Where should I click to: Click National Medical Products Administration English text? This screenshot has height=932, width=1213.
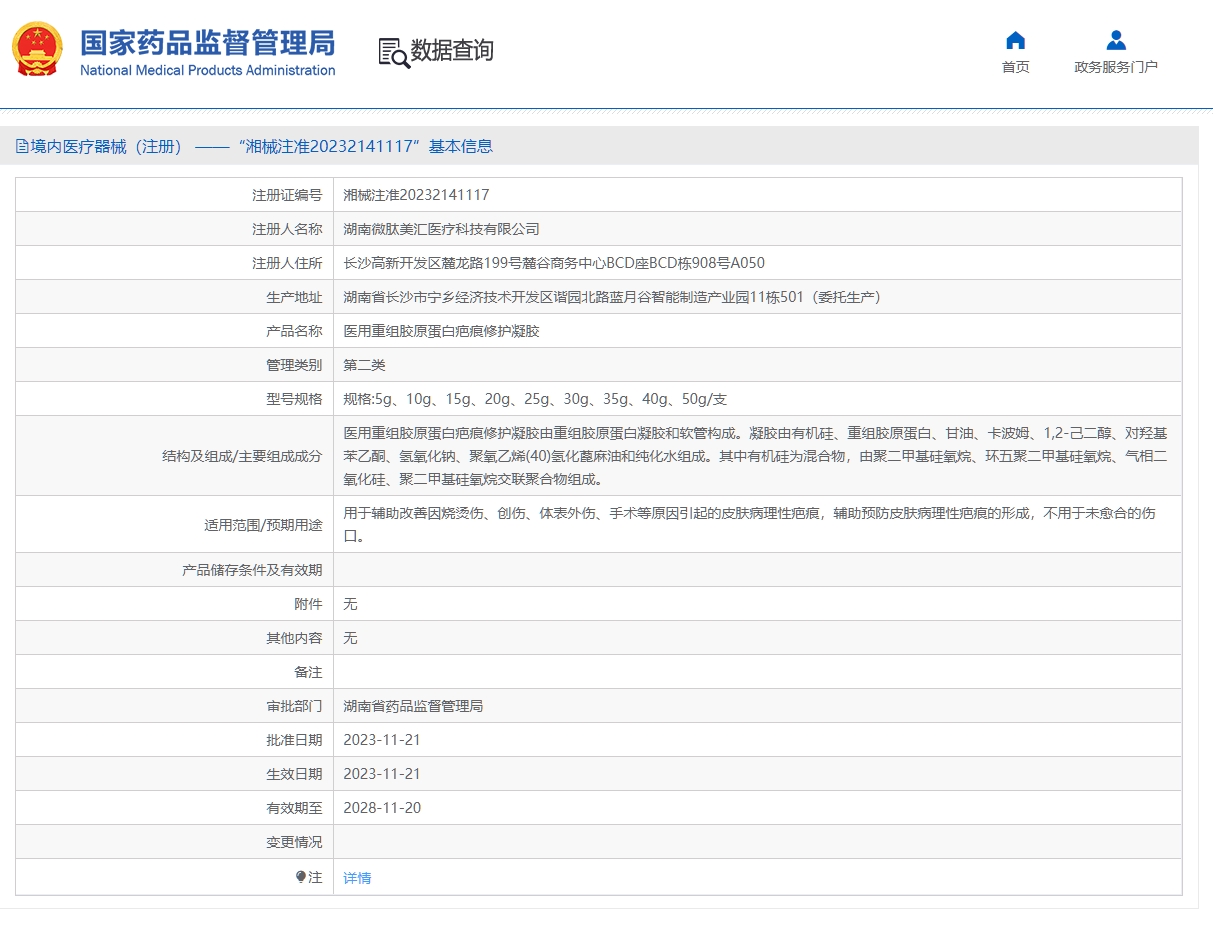(x=207, y=71)
